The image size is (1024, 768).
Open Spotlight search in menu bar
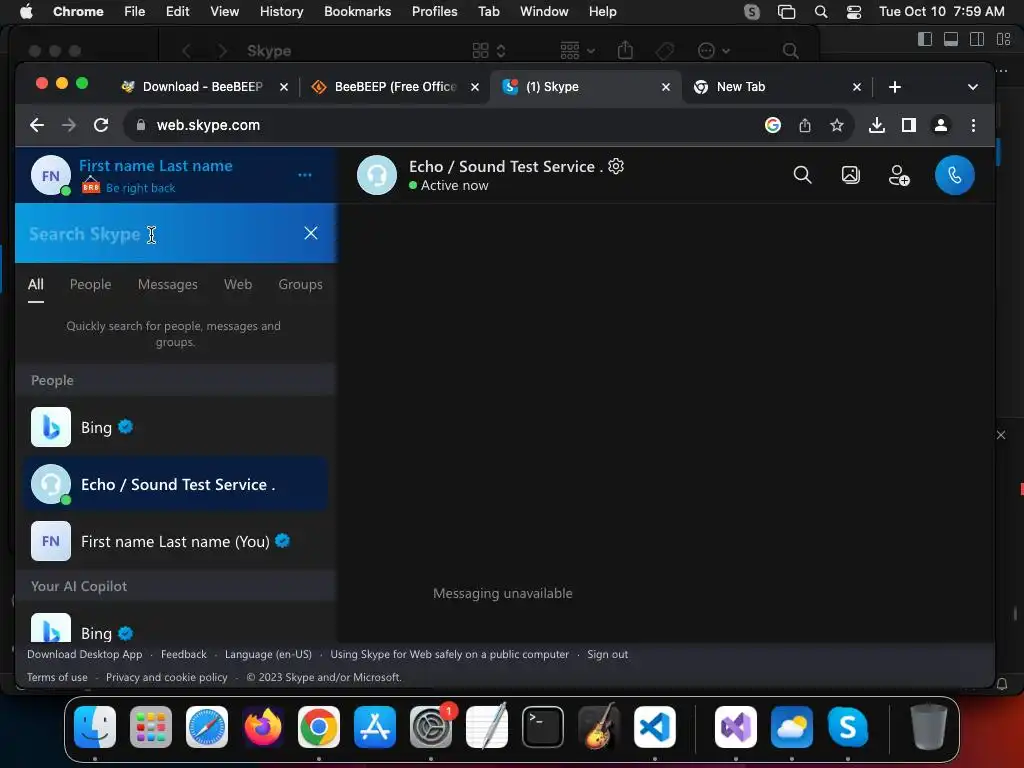coord(821,12)
